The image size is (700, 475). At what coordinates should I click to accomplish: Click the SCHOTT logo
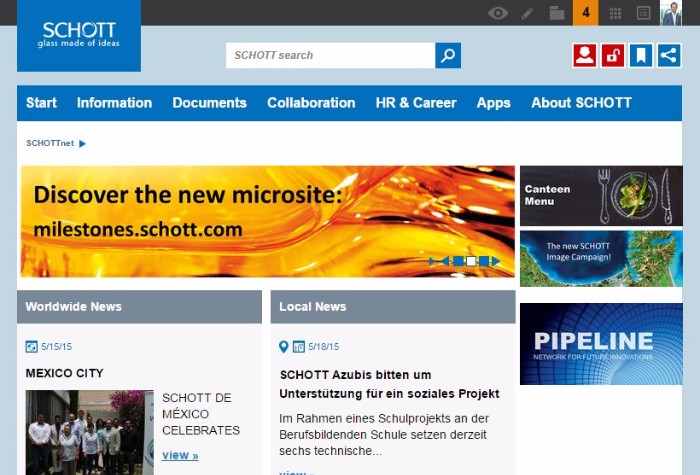click(79, 35)
